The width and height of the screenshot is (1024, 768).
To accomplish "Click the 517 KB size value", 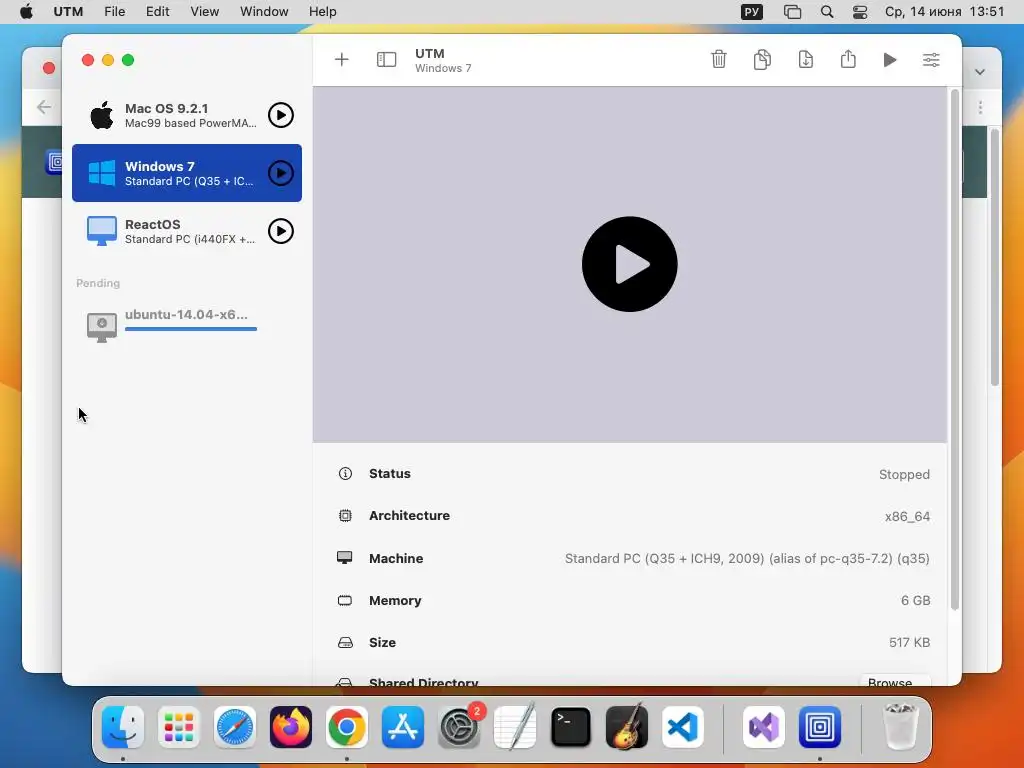I will click(909, 643).
